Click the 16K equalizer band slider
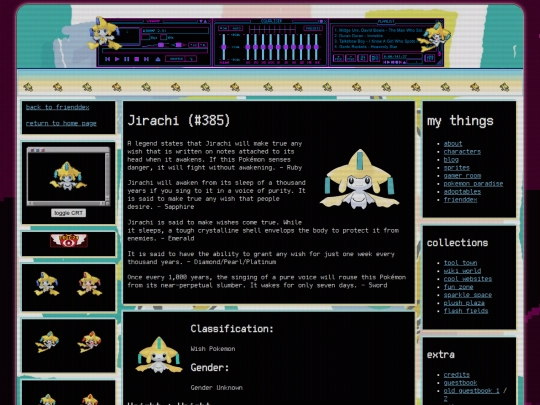The height and width of the screenshot is (405, 540). 316,47
